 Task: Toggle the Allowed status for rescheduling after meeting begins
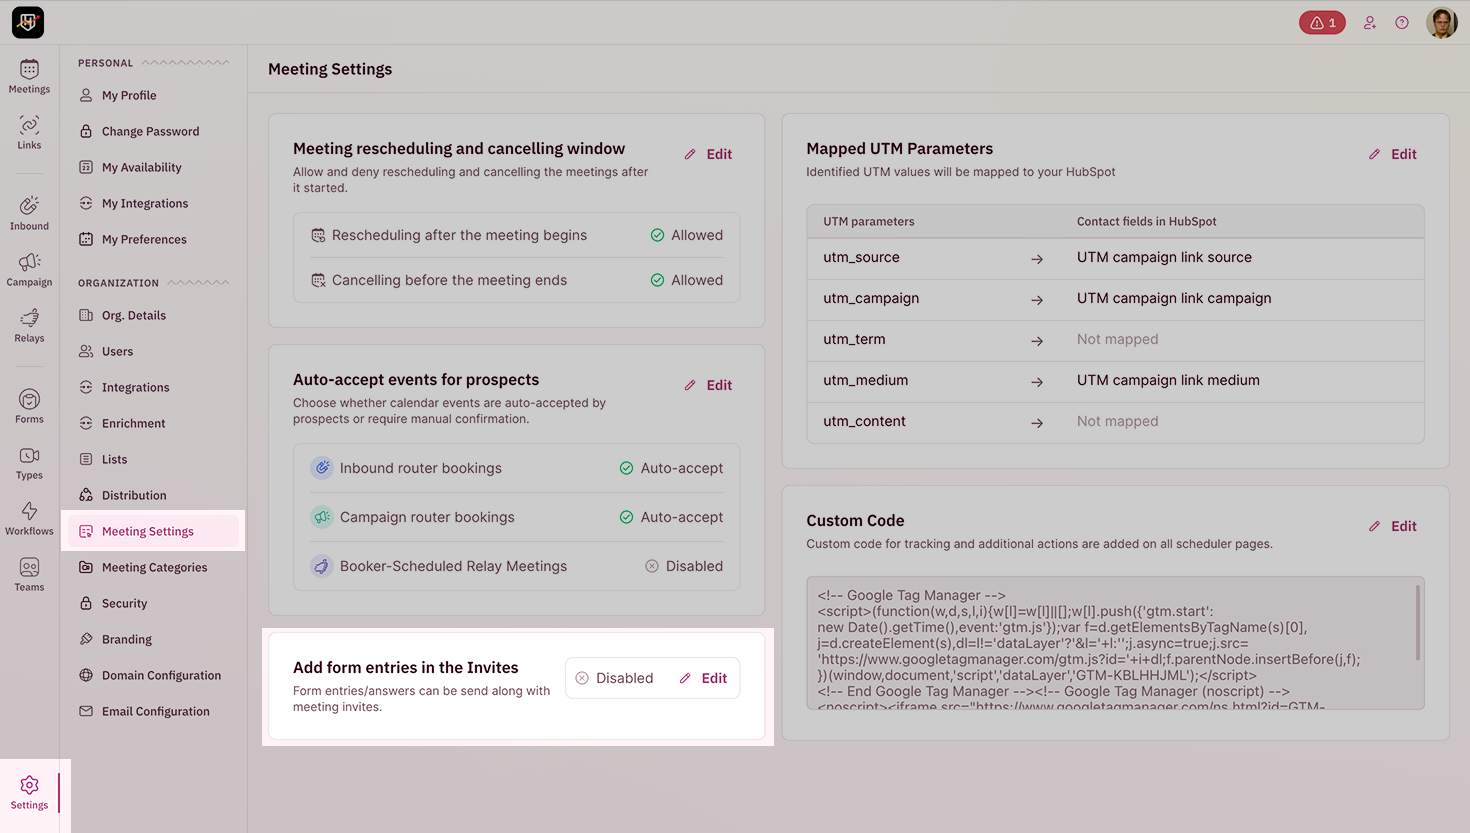686,234
